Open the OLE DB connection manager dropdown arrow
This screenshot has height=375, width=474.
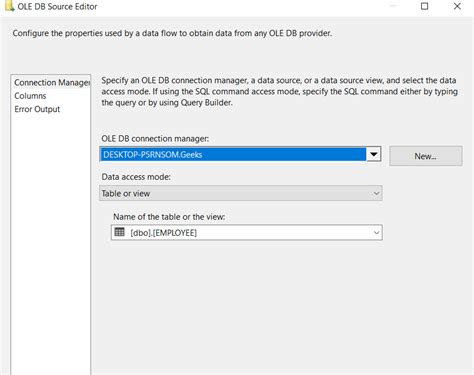pyautogui.click(x=374, y=154)
